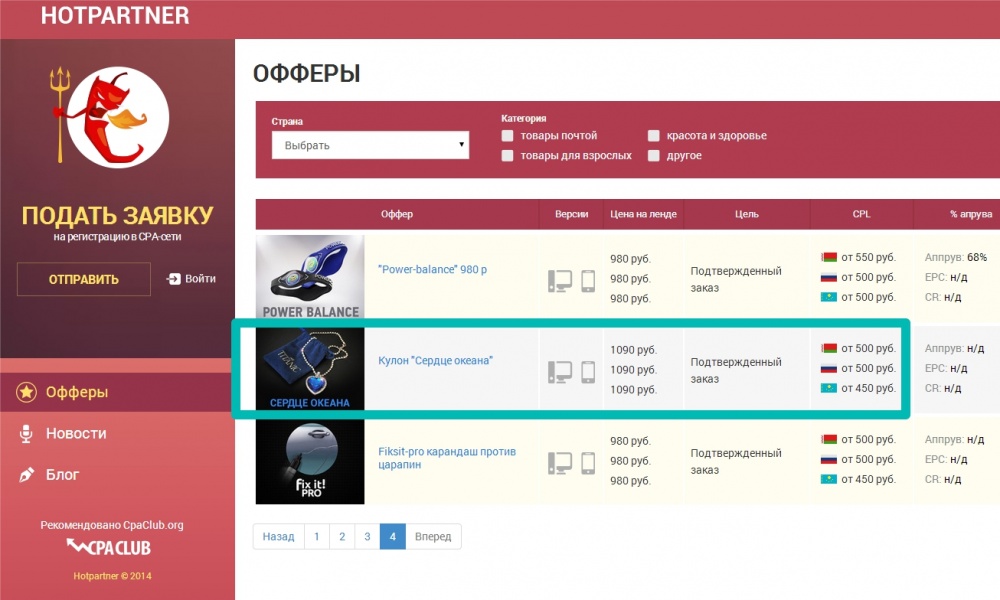Screen dimensions: 1000x600
Task: Click the CPA CLUB logo
Action: pyautogui.click(x=109, y=547)
